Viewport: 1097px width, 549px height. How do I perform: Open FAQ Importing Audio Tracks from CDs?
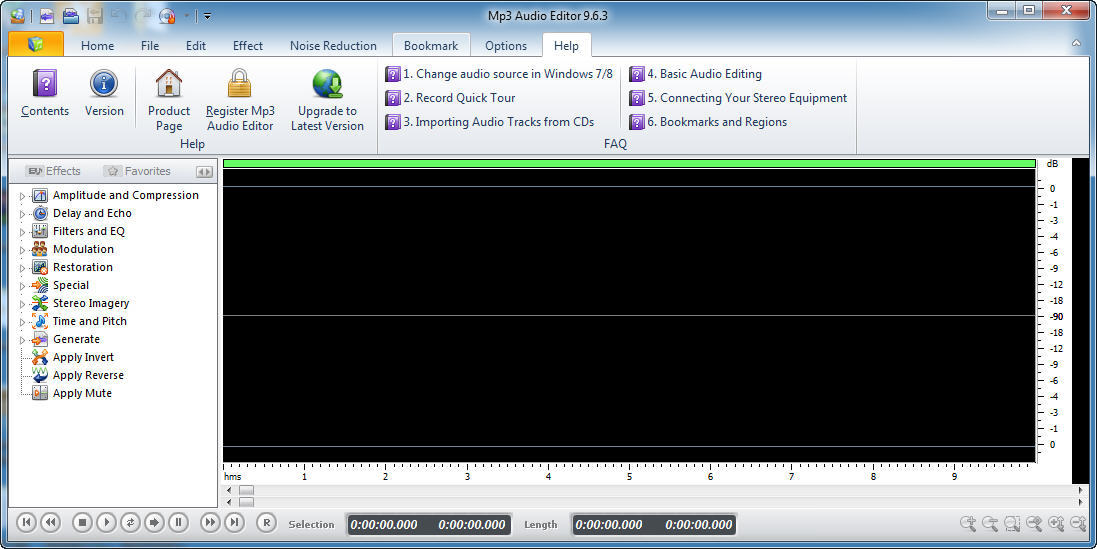(490, 122)
